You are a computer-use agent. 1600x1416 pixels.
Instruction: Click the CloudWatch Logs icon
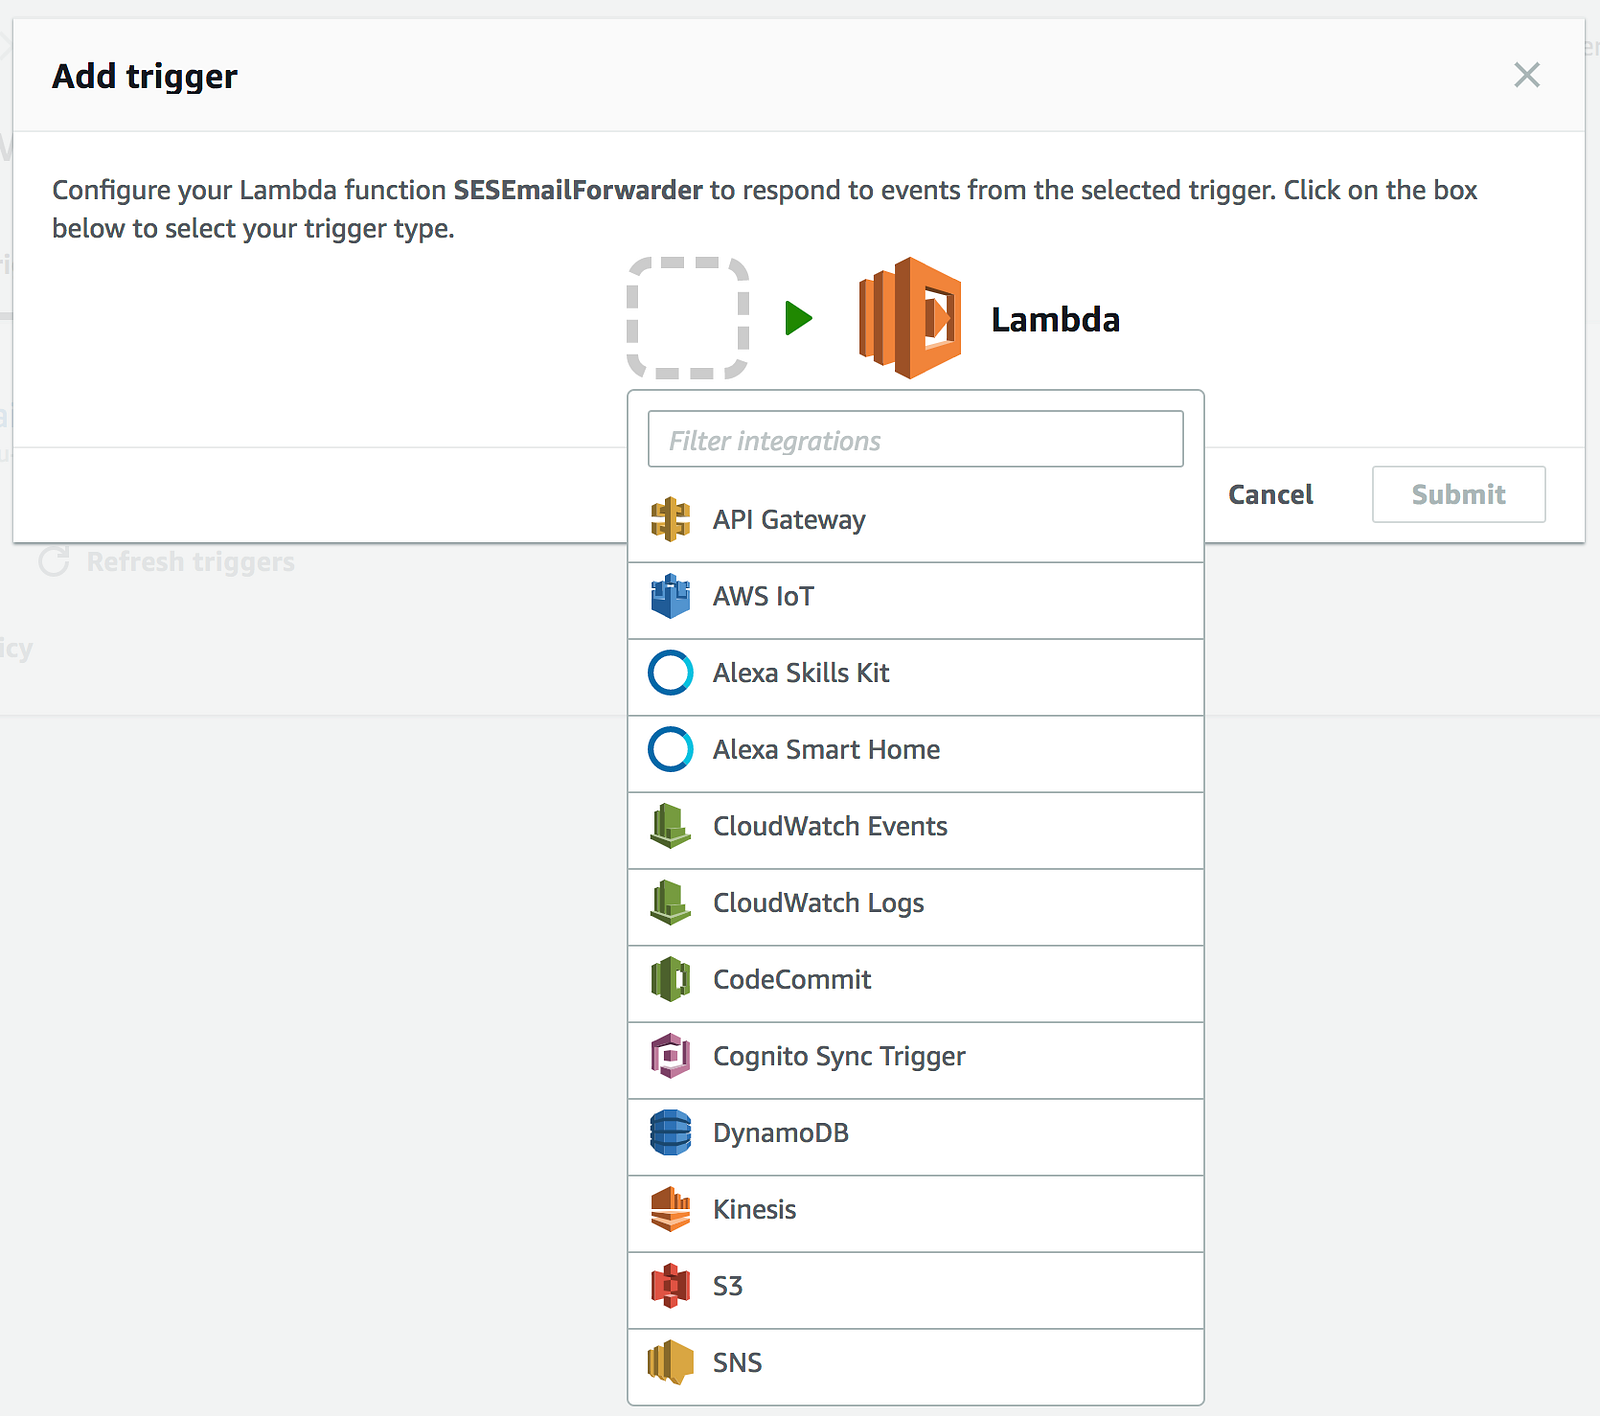(670, 903)
